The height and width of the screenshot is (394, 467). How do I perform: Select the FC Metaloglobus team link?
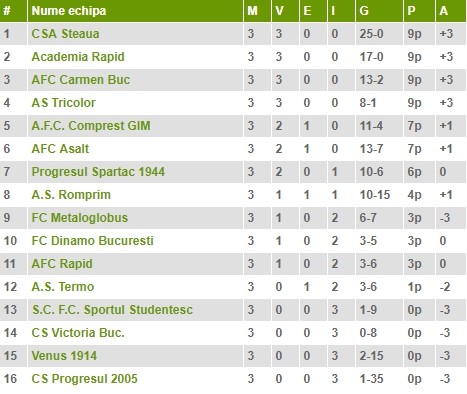coord(80,218)
